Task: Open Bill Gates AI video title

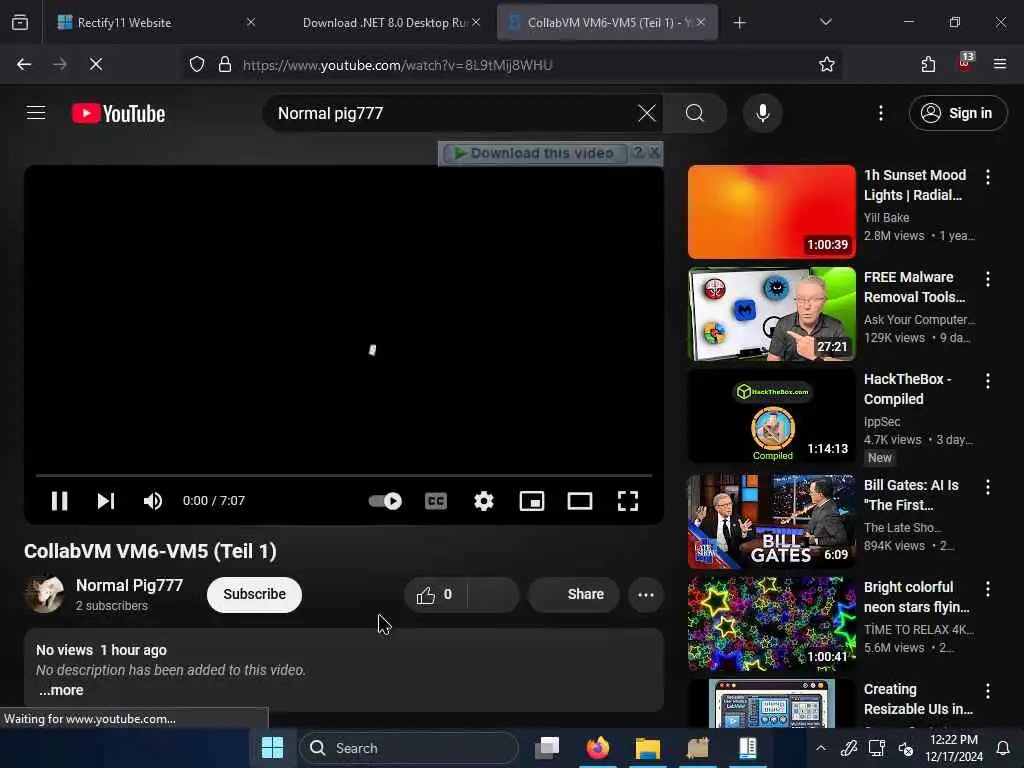Action: pyautogui.click(x=911, y=495)
